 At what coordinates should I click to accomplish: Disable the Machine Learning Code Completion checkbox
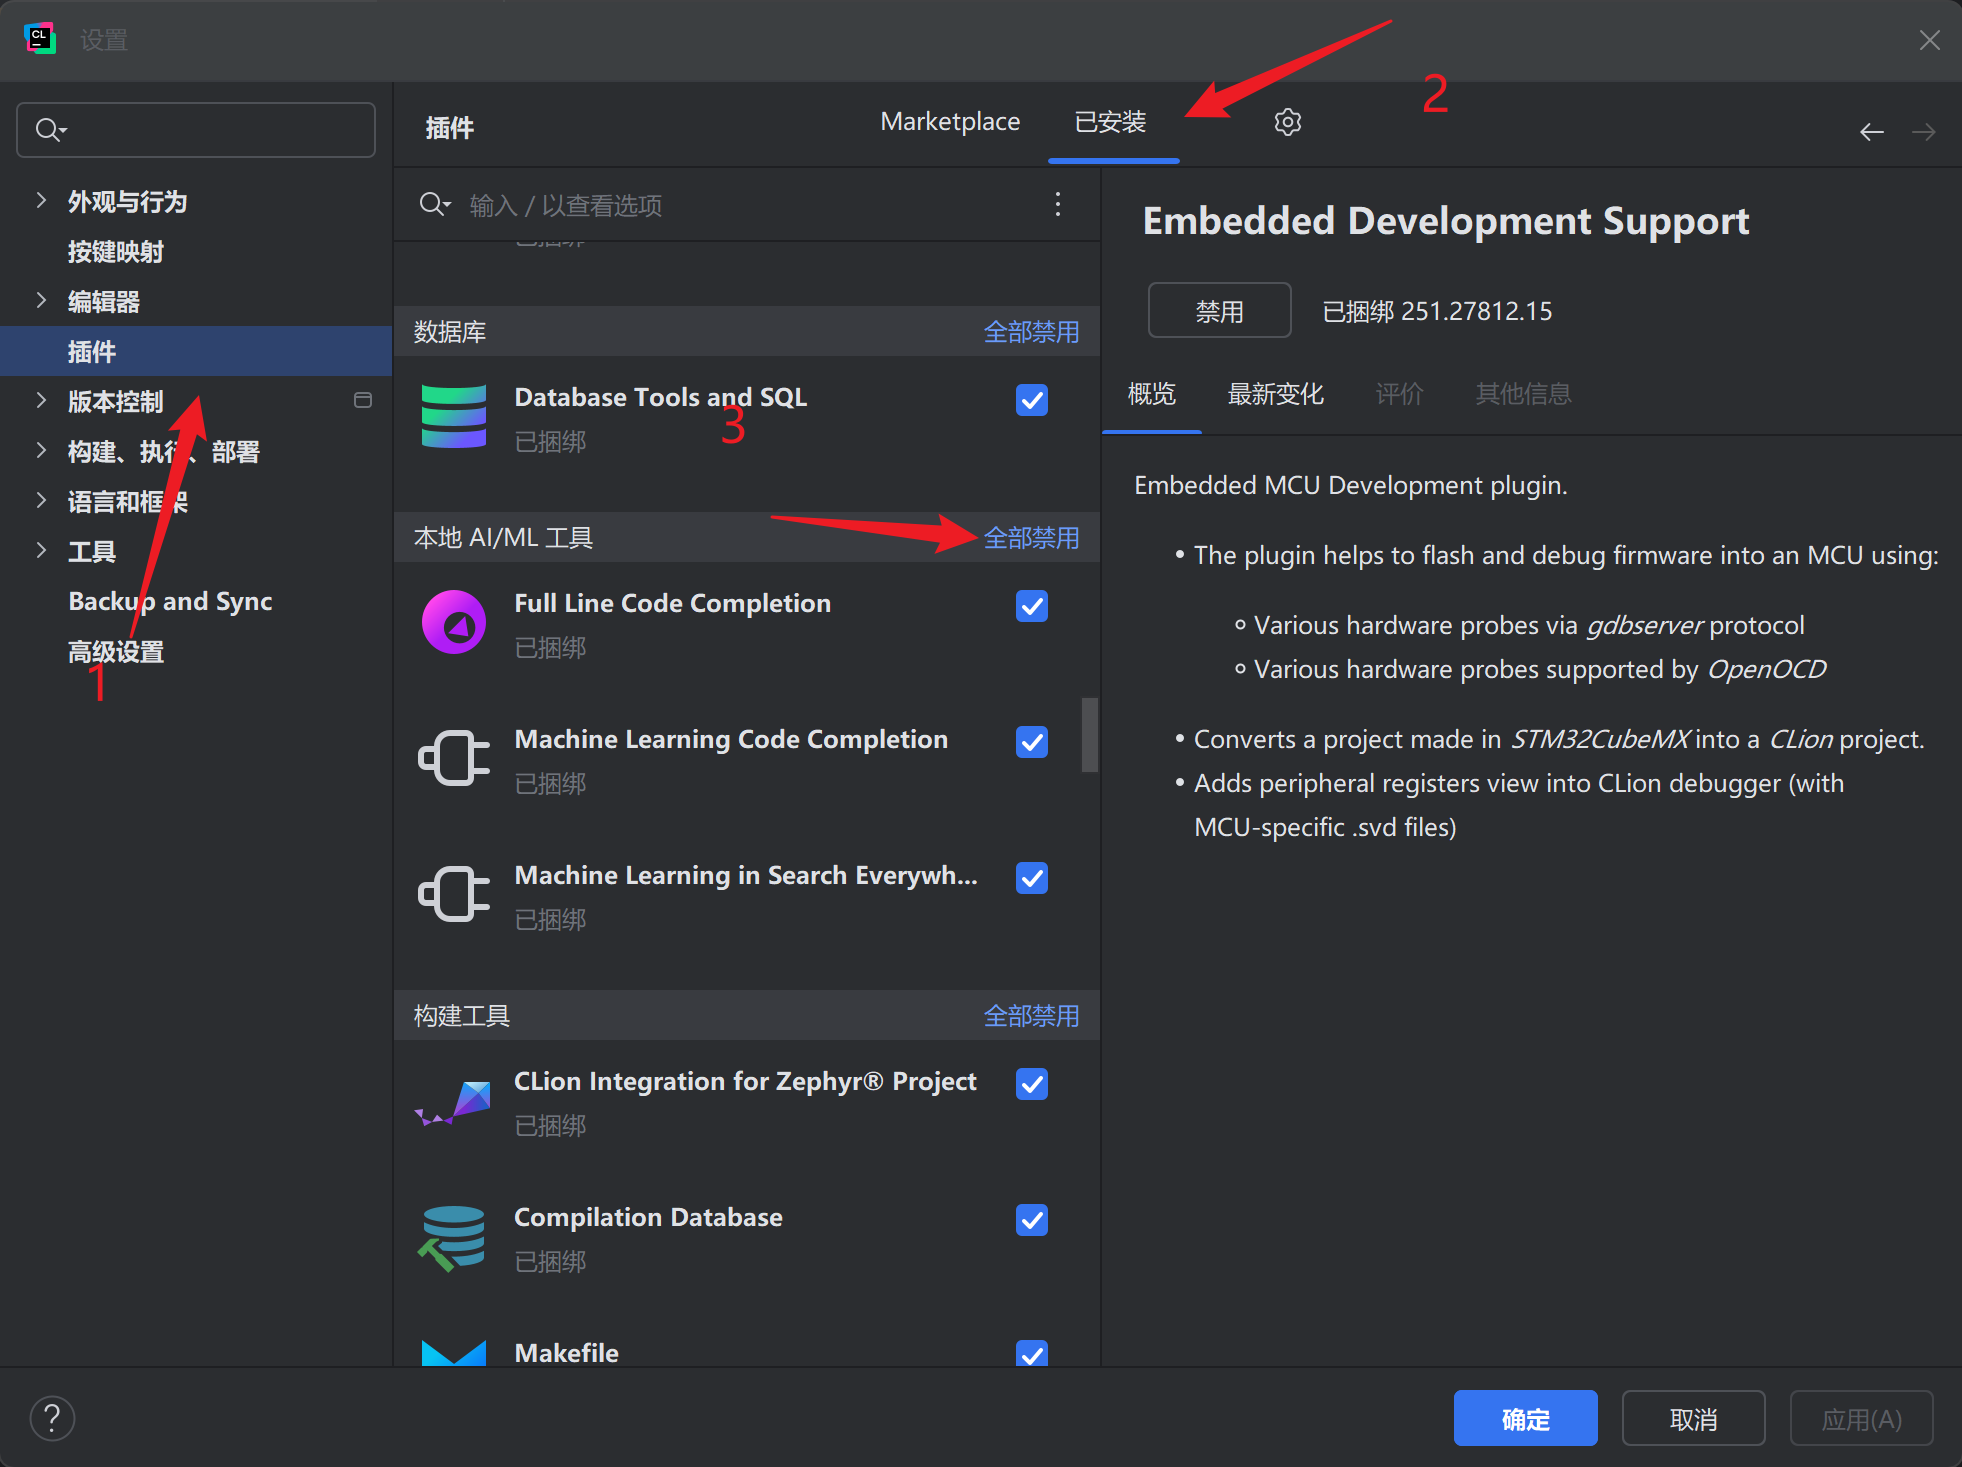coord(1031,742)
